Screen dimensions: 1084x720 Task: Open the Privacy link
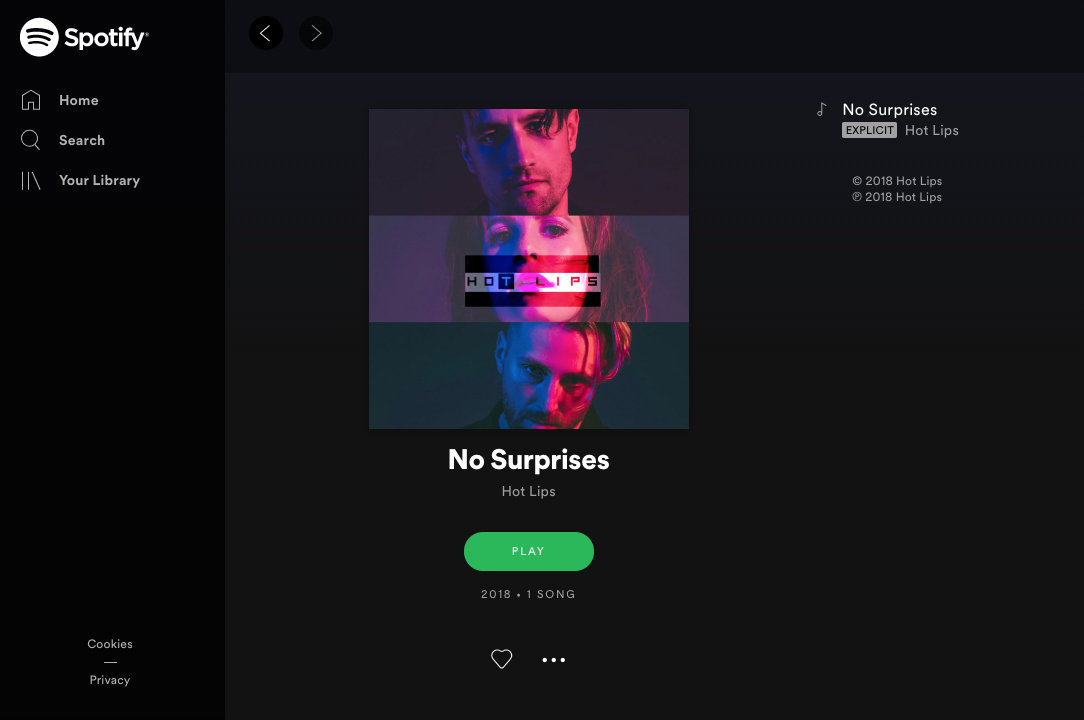(110, 680)
